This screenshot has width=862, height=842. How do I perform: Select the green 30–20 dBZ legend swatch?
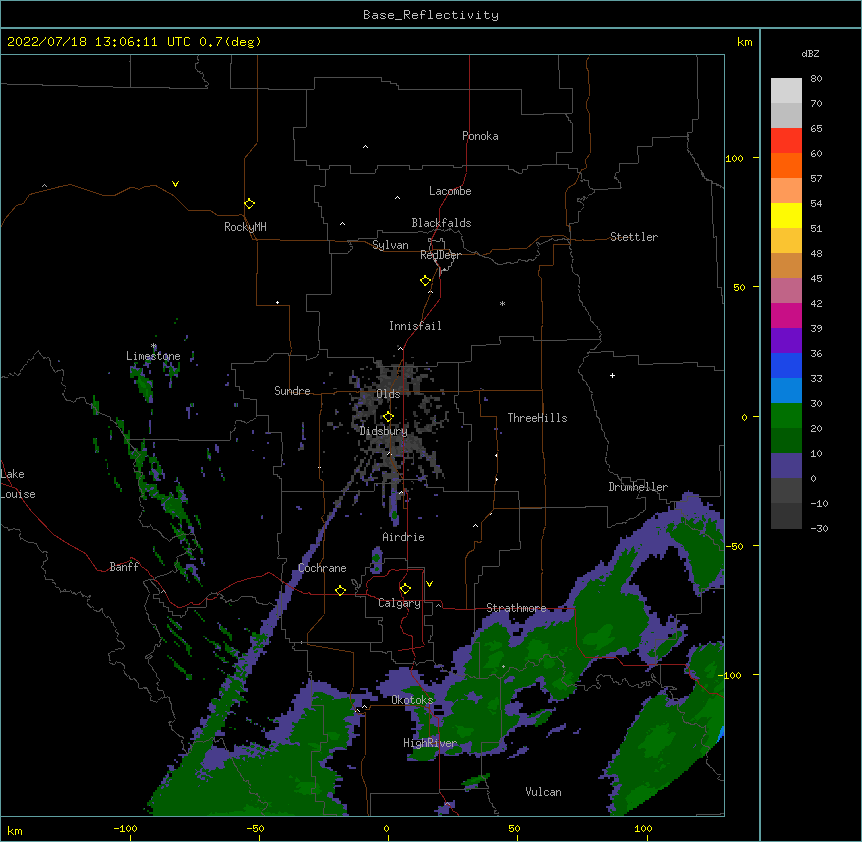(x=786, y=416)
